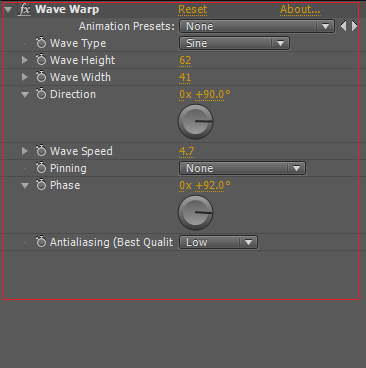The width and height of the screenshot is (366, 368).
Task: Enable the Phase stopwatch animation
Action: (x=41, y=185)
